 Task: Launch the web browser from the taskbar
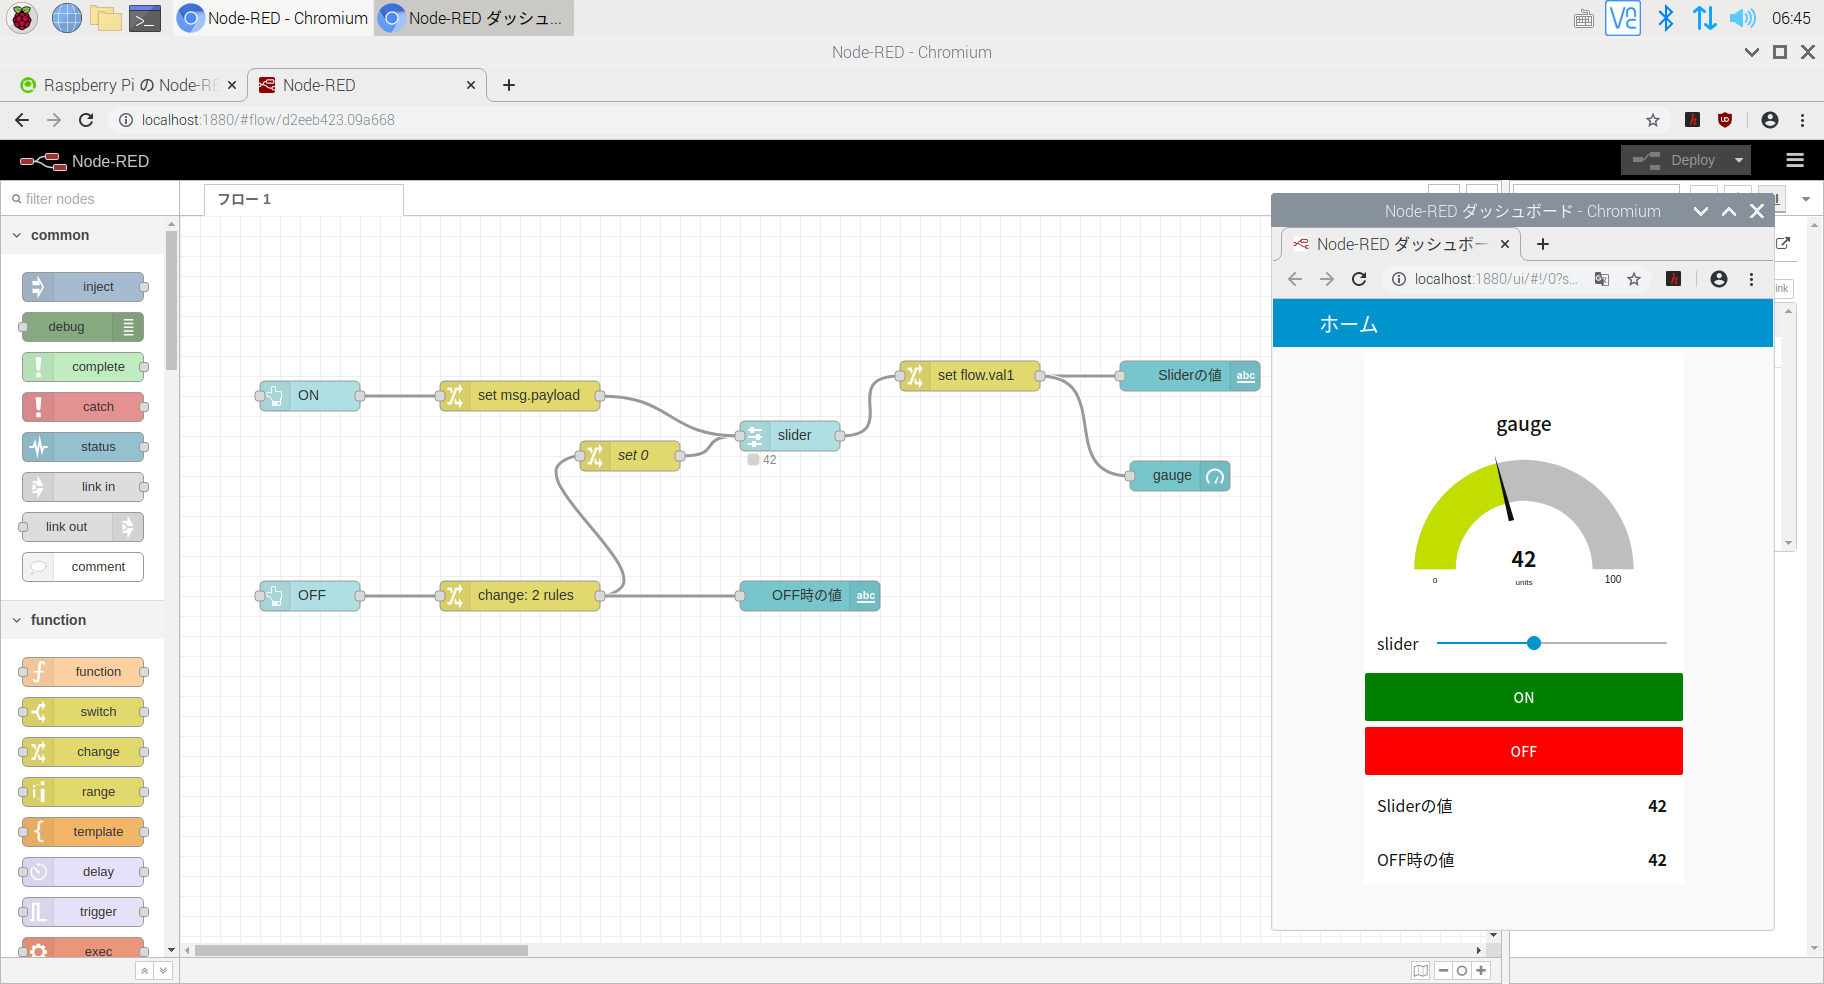click(66, 18)
